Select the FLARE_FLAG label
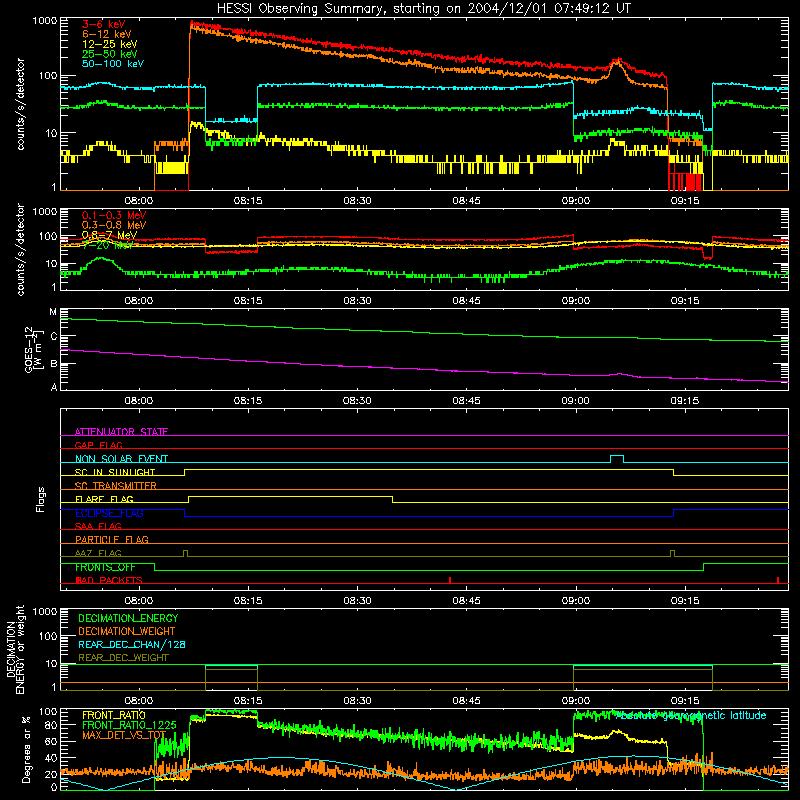 click(x=104, y=499)
